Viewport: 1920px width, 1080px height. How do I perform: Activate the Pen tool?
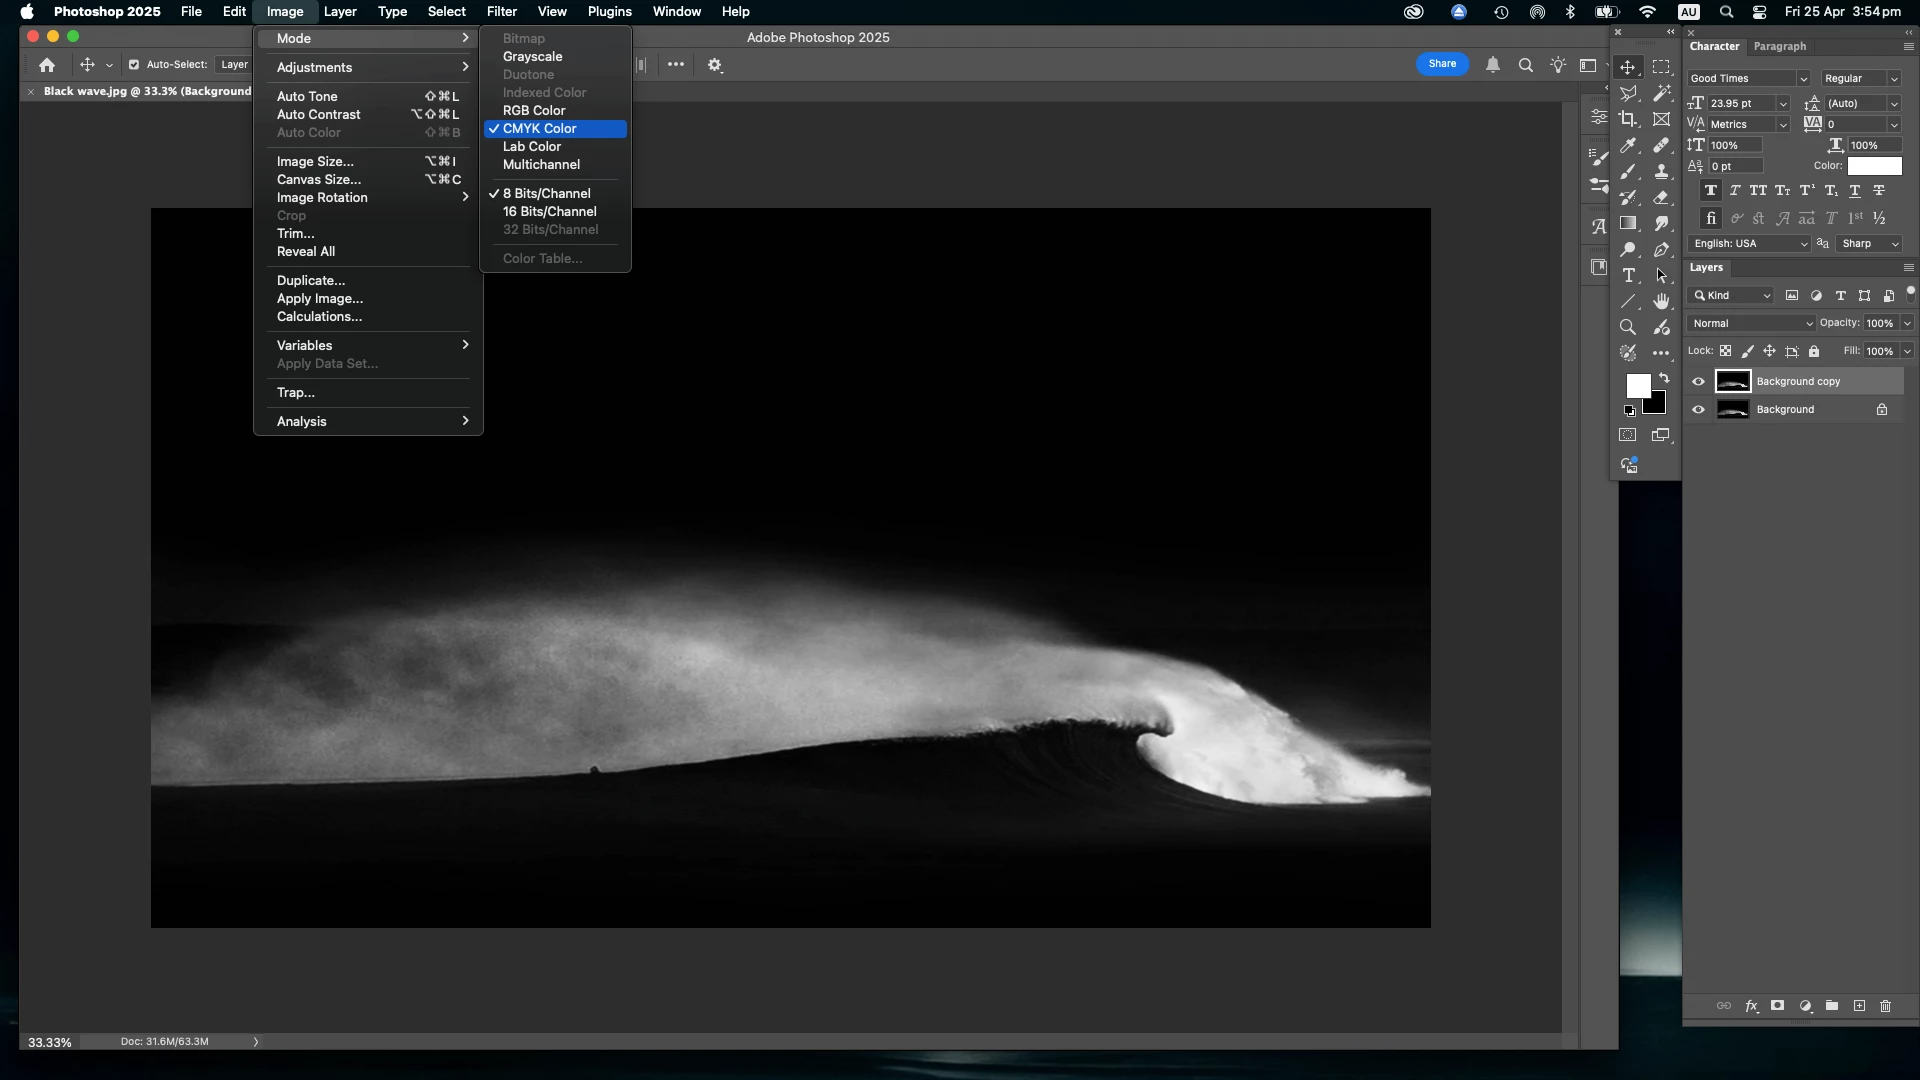1661,250
